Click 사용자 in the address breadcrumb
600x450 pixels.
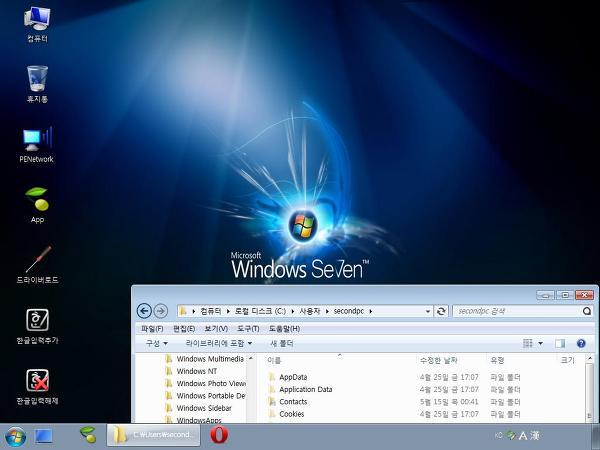310,311
